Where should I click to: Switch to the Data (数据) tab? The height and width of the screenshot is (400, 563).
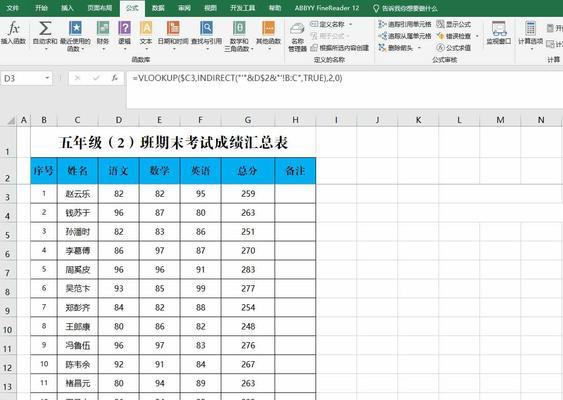[158, 8]
